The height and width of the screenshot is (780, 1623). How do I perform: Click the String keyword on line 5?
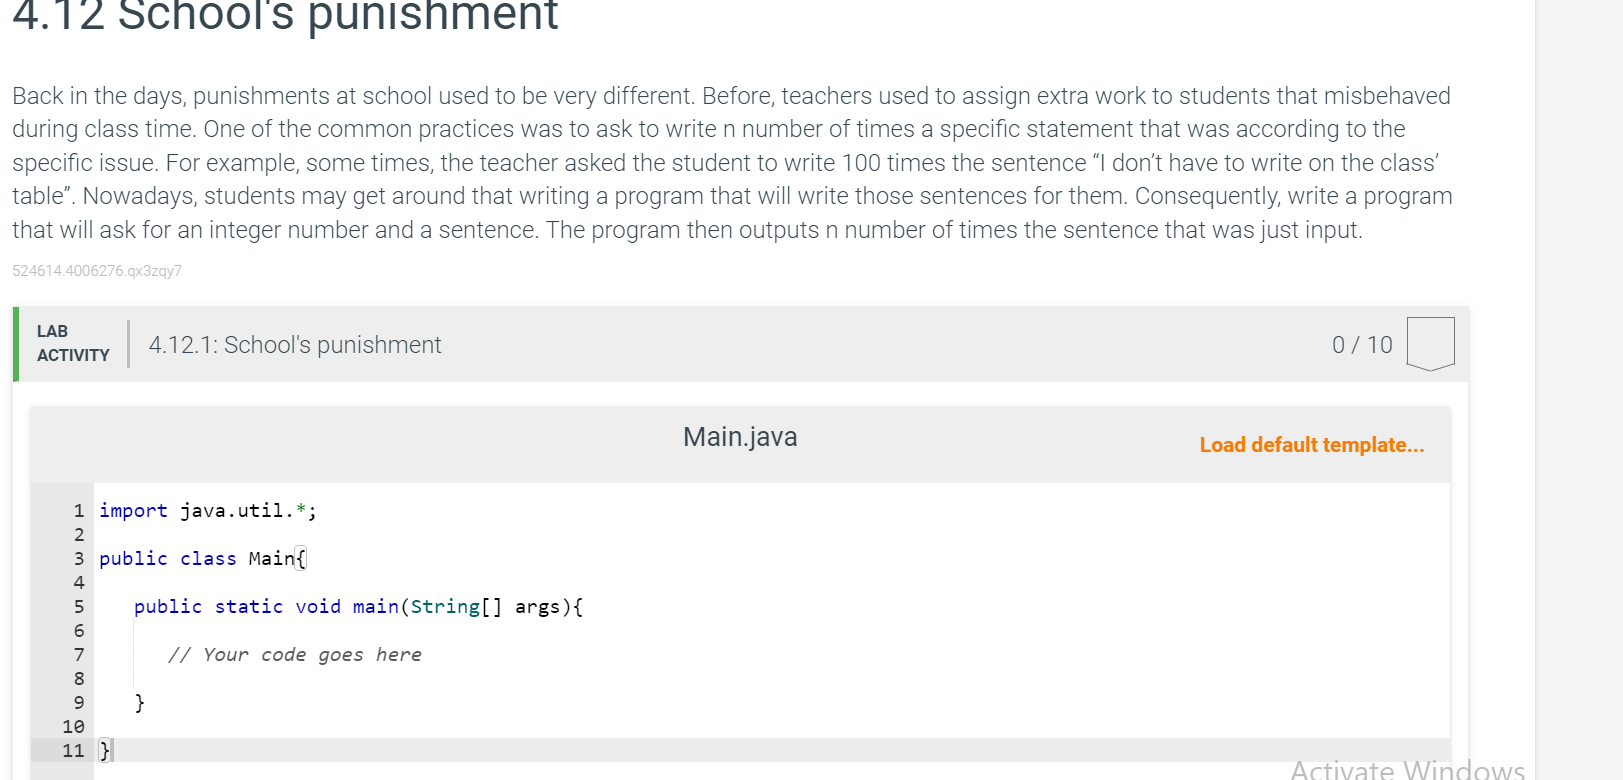click(446, 606)
